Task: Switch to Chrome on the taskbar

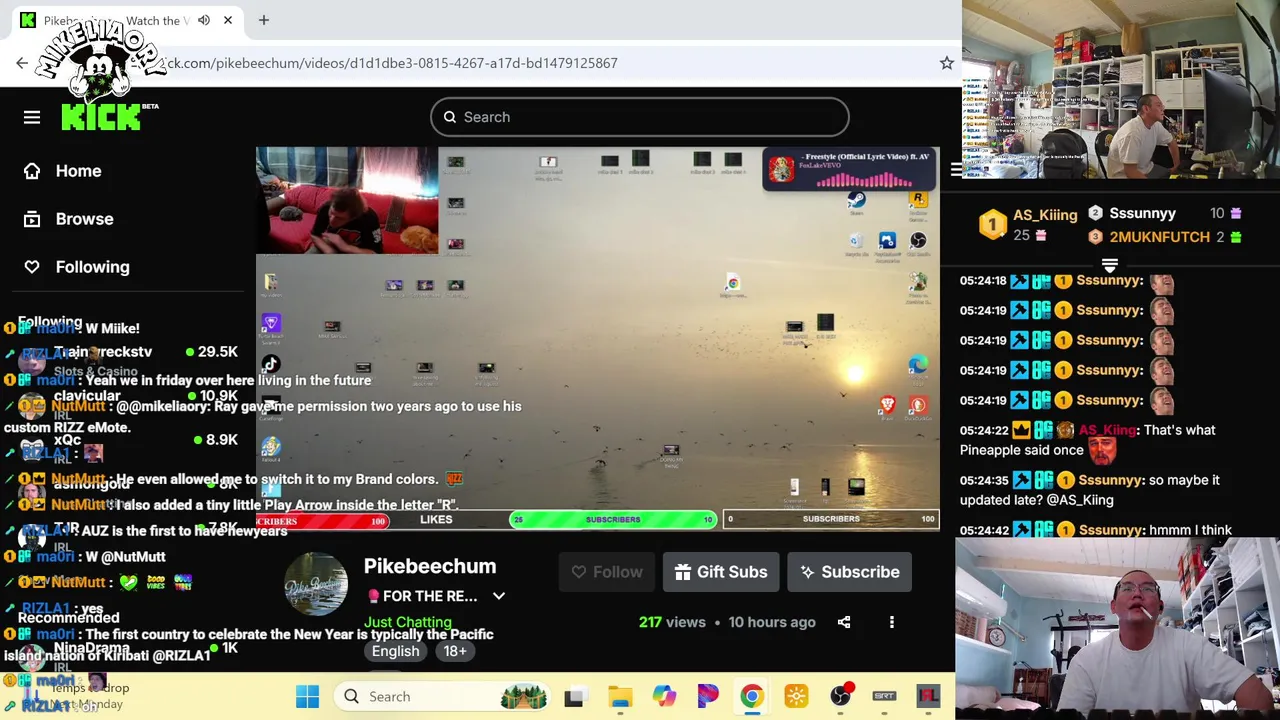Action: pos(752,696)
